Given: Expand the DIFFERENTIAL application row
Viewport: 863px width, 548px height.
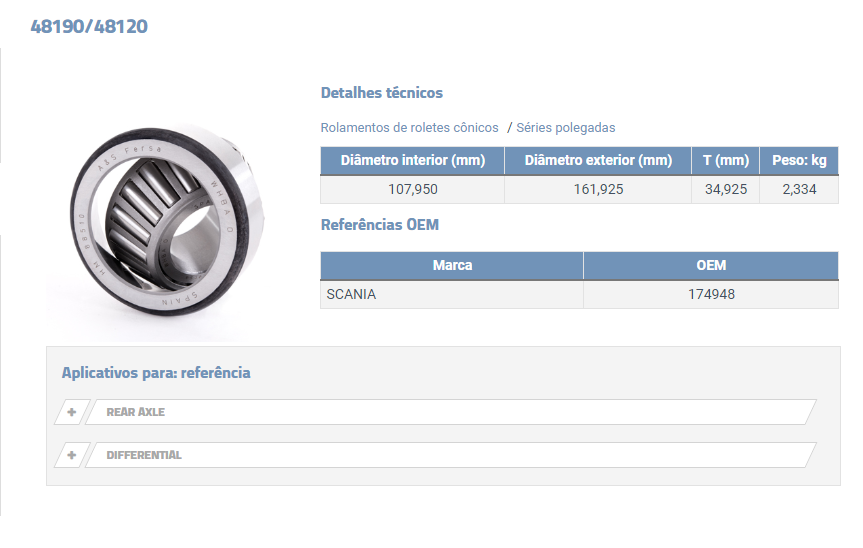Looking at the screenshot, I should (x=450, y=455).
